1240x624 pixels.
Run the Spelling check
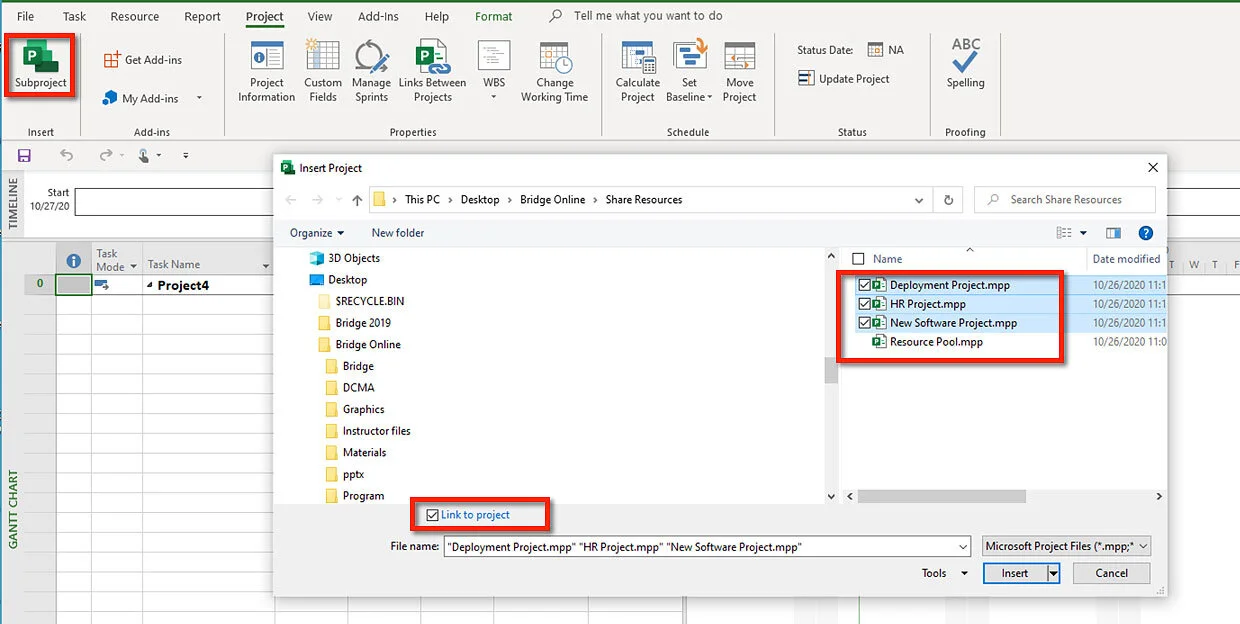point(966,64)
